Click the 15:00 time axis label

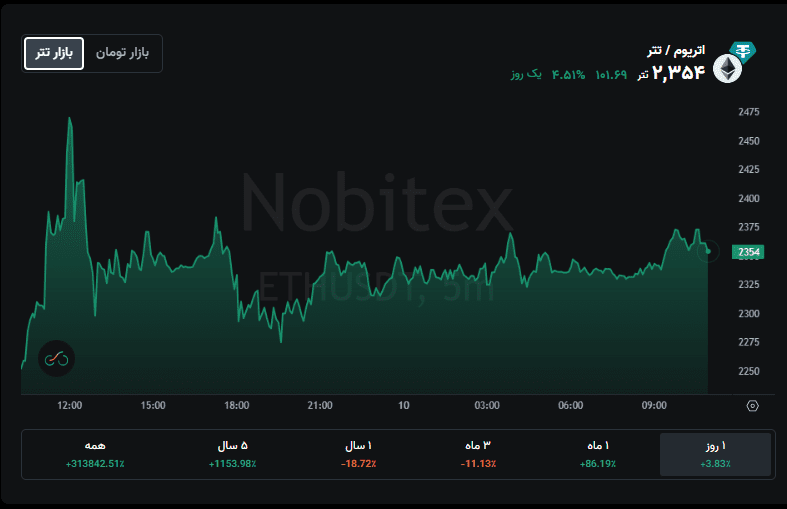coord(153,405)
